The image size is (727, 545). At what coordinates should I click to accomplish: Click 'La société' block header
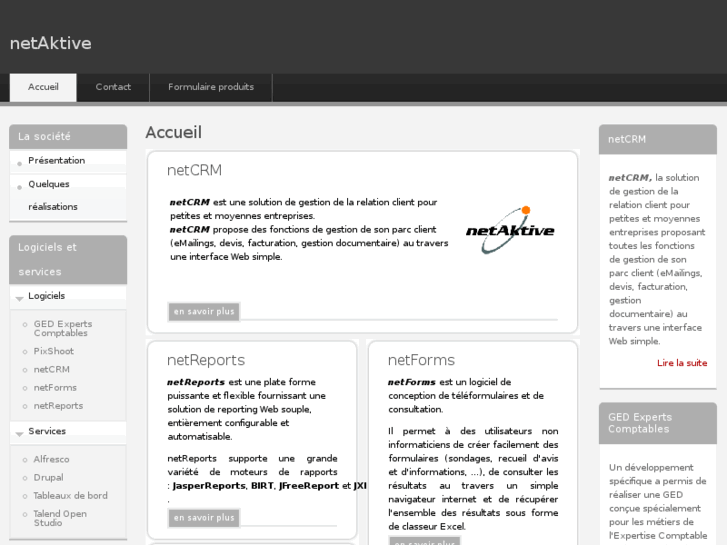(68, 136)
